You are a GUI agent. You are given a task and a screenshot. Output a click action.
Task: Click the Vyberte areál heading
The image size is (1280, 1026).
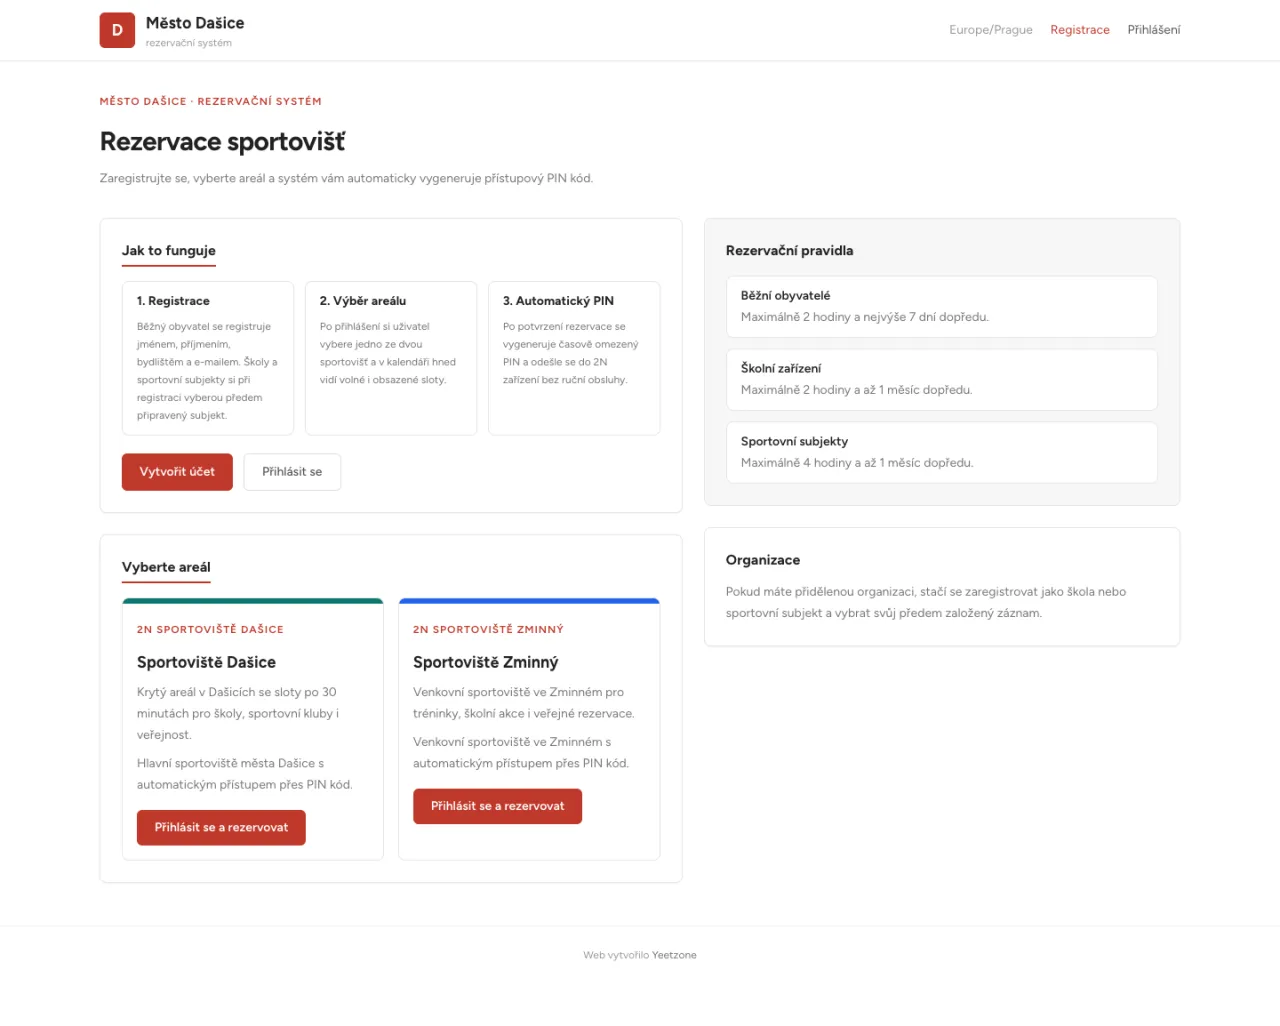[x=166, y=567]
